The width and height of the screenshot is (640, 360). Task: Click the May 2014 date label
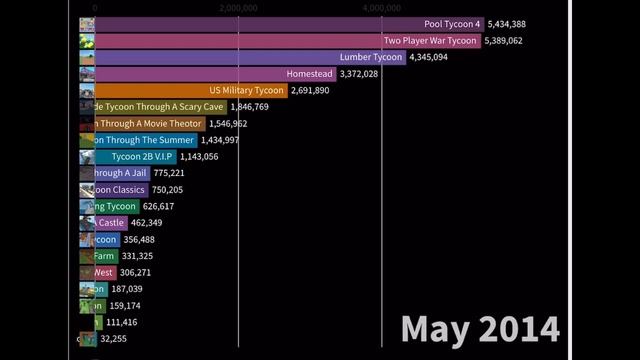[480, 329]
